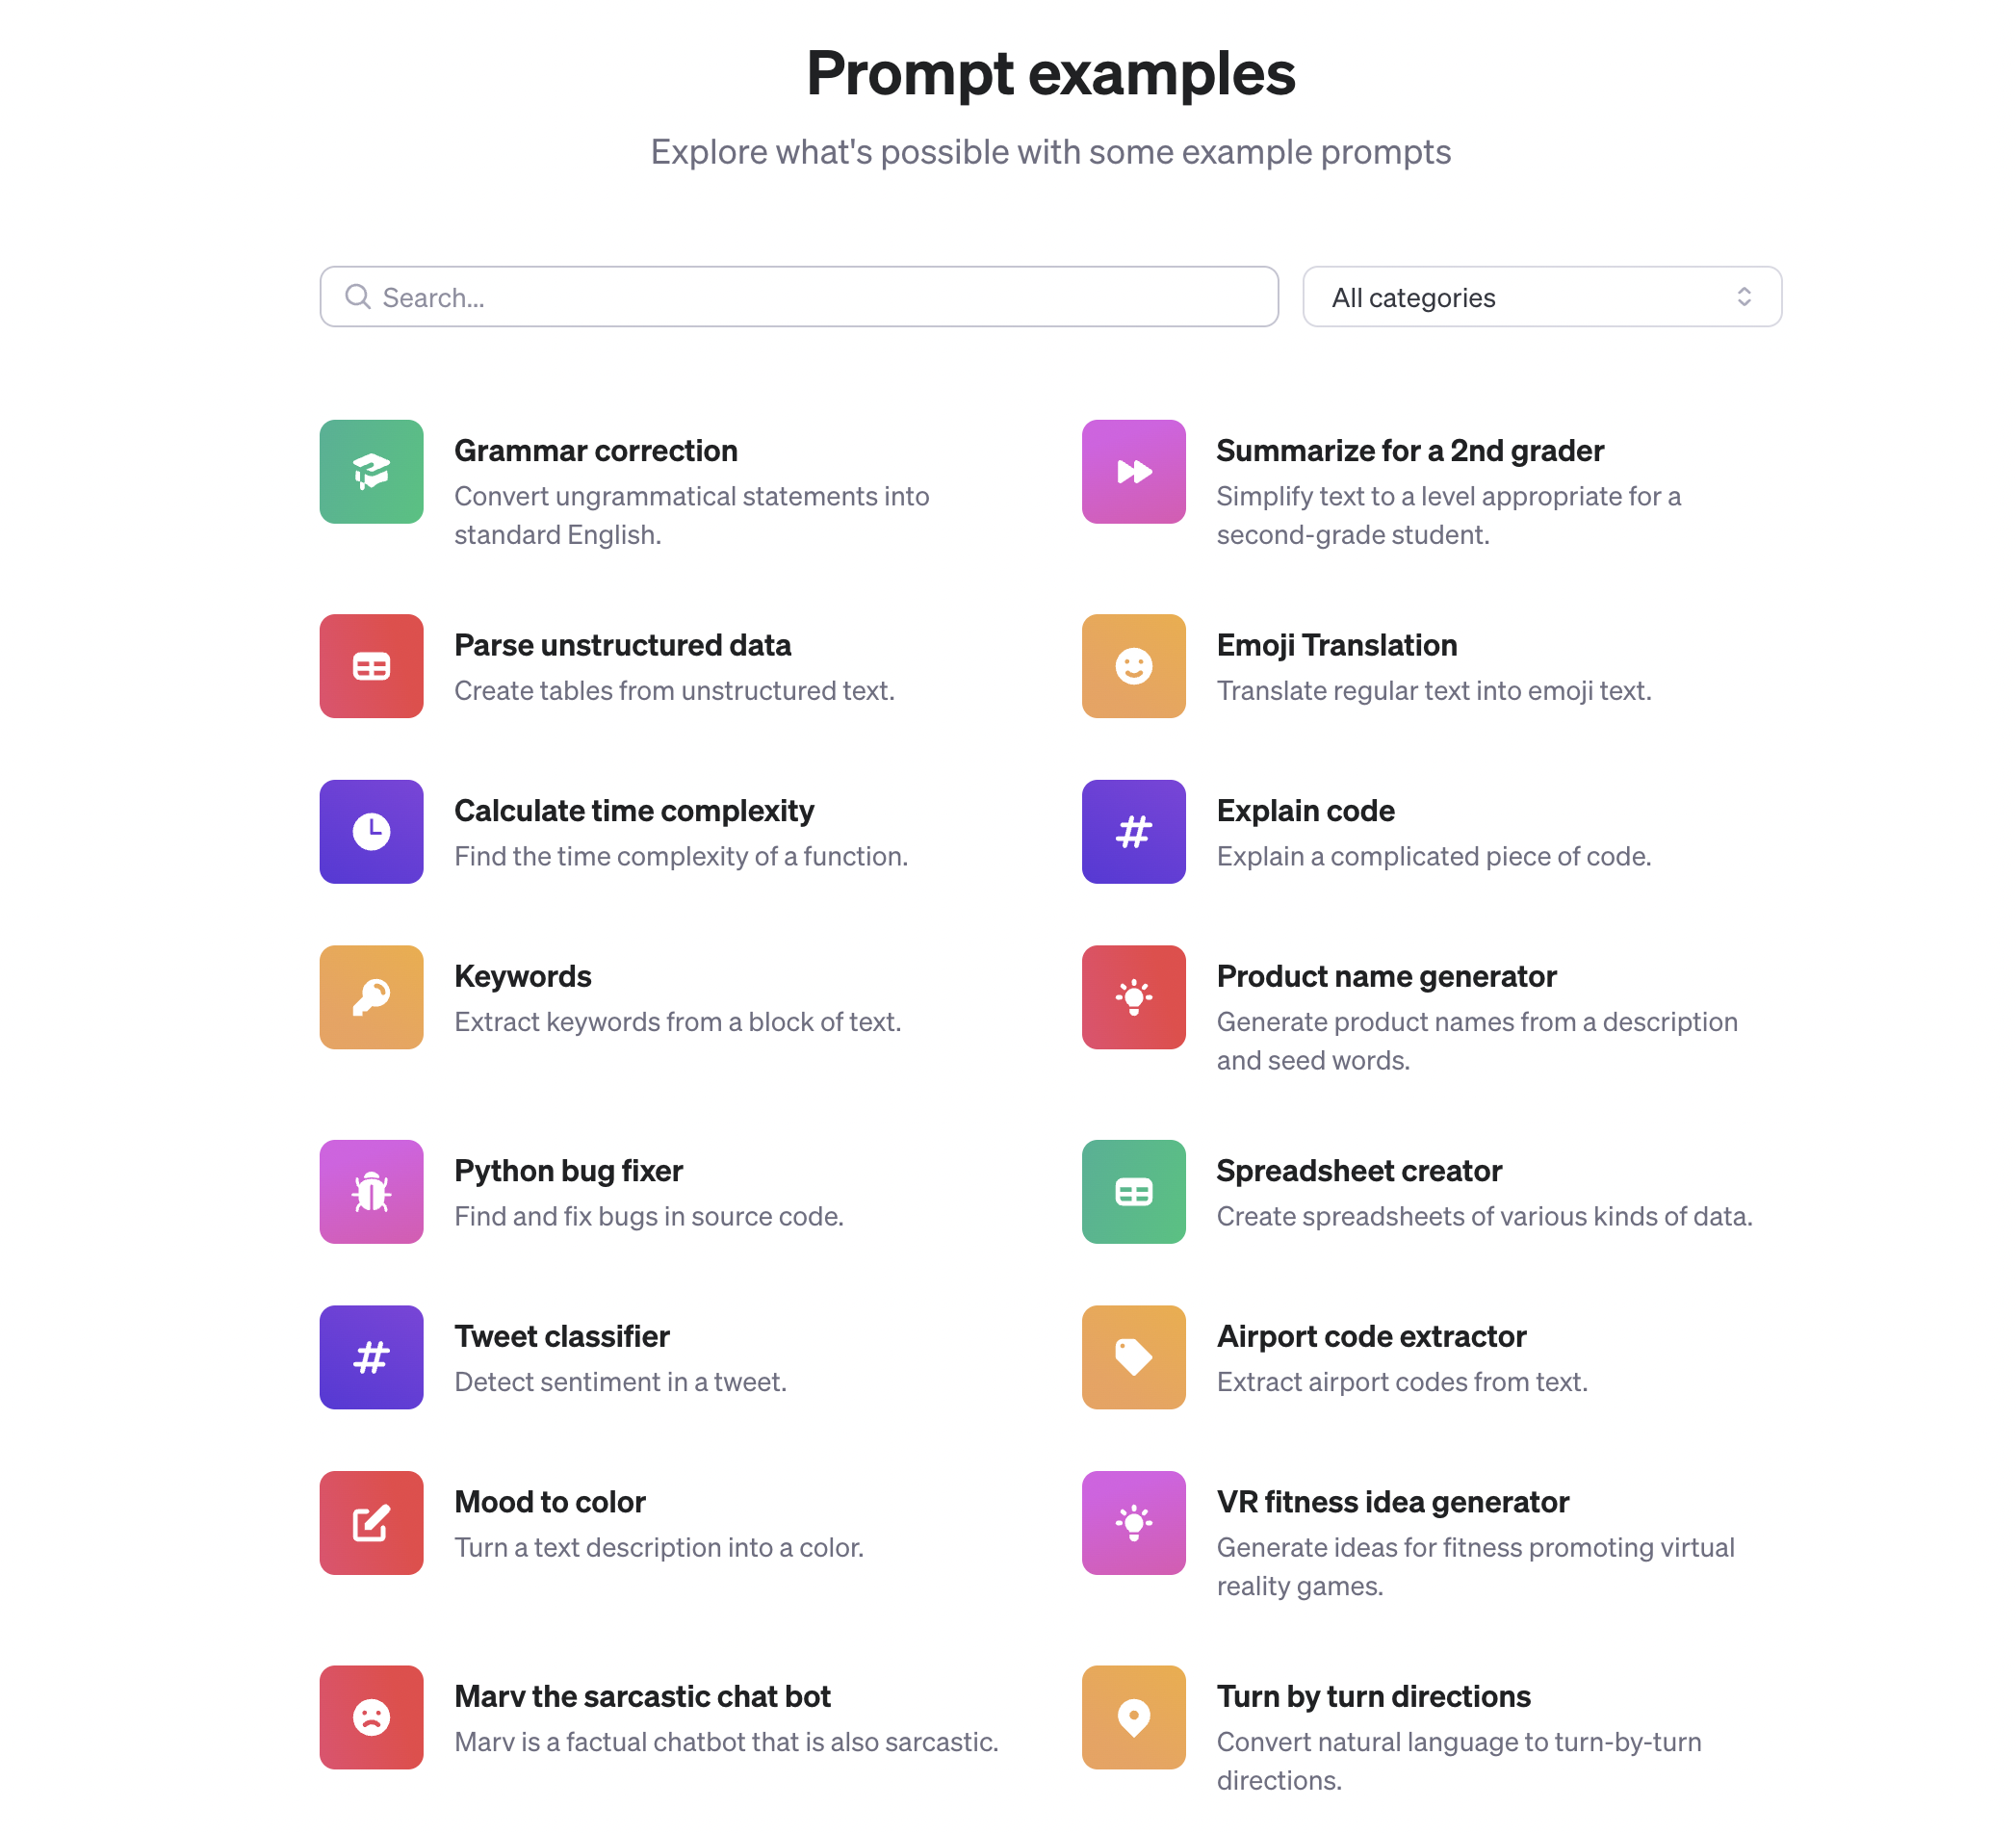The width and height of the screenshot is (2016, 1833).
Task: Click the pink bug icon for Python bug fixer
Action: point(371,1191)
